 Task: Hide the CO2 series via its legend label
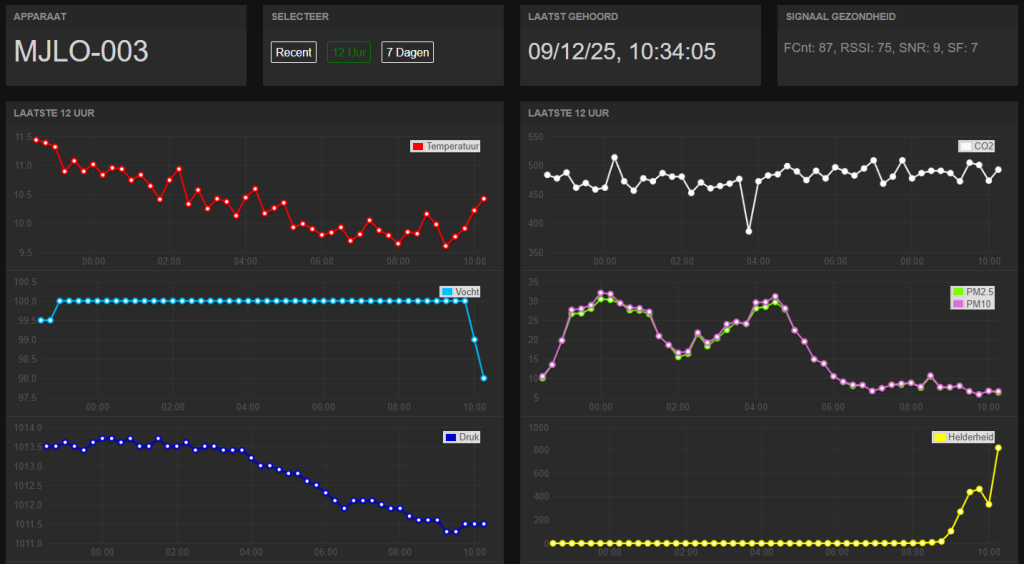(x=984, y=146)
